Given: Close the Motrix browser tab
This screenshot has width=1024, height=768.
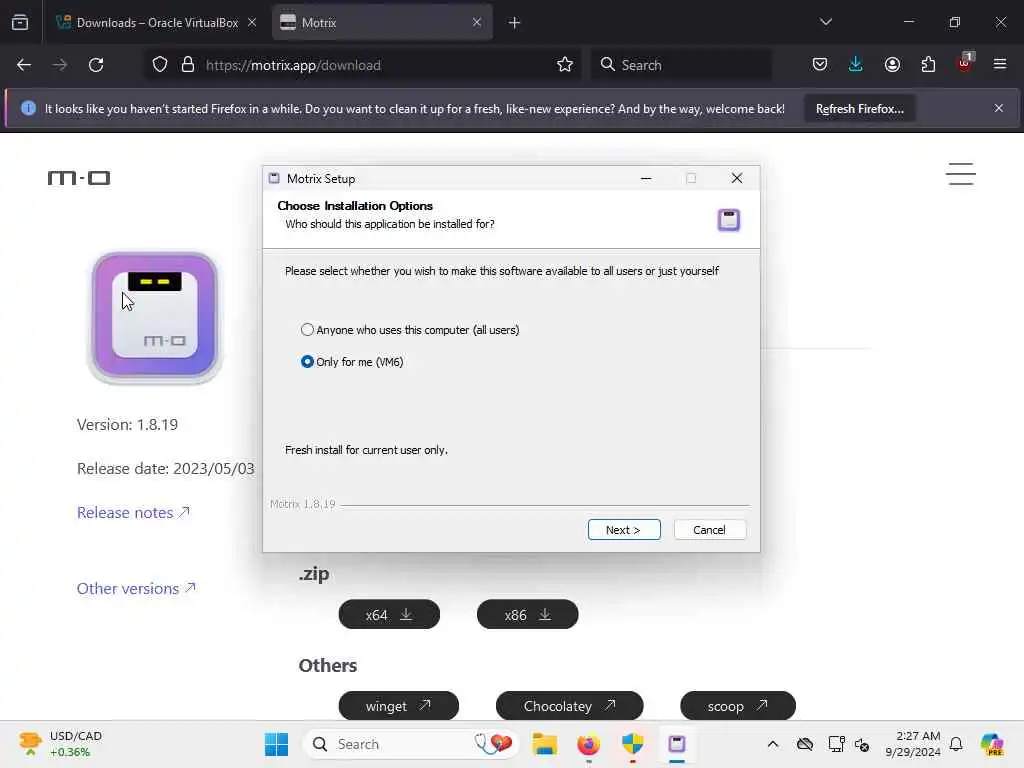Looking at the screenshot, I should [x=477, y=23].
